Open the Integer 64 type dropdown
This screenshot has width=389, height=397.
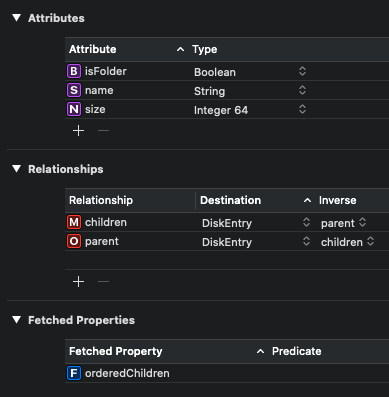[250, 110]
